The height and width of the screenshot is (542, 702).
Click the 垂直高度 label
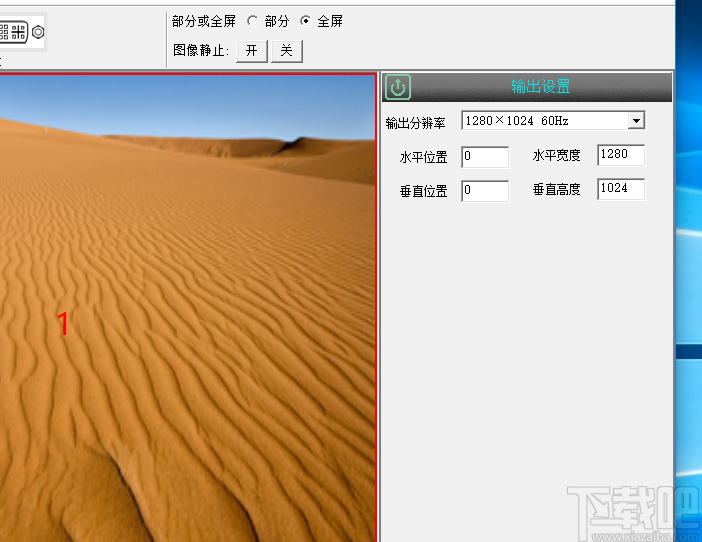pyautogui.click(x=556, y=189)
